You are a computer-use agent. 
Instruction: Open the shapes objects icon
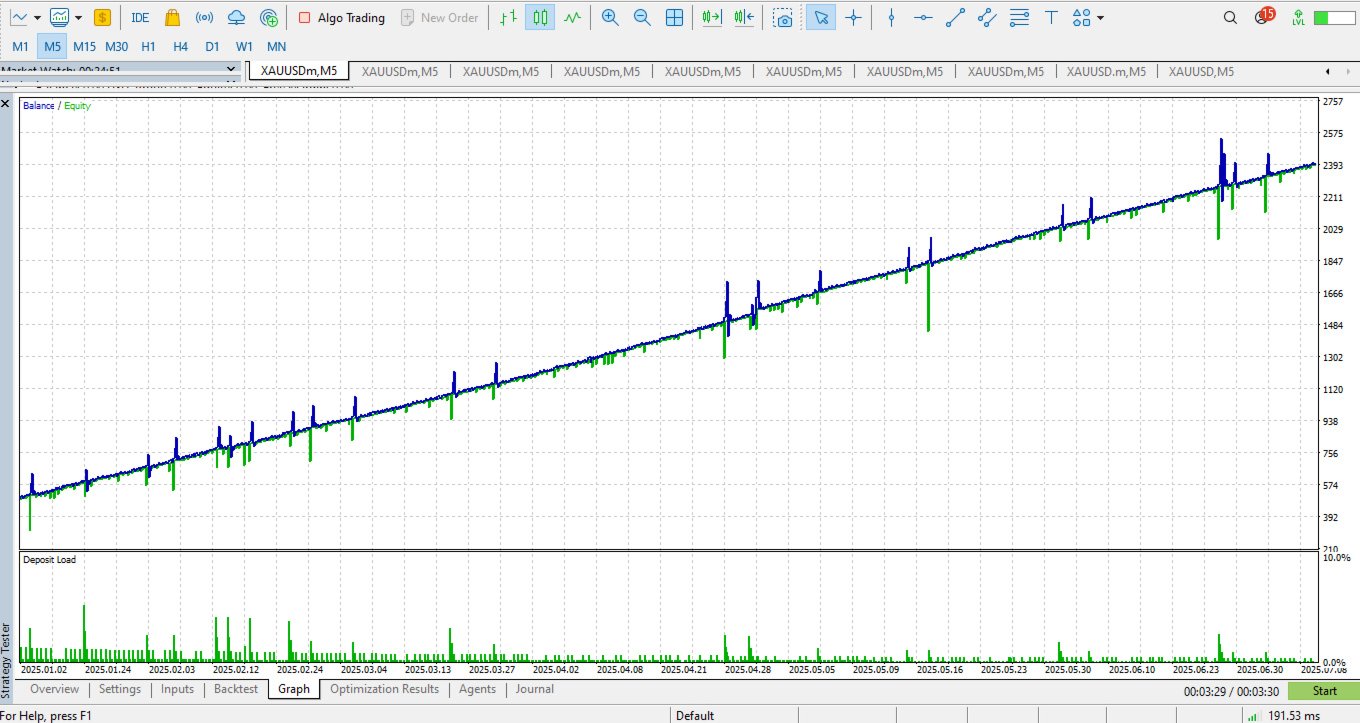(x=1081, y=17)
